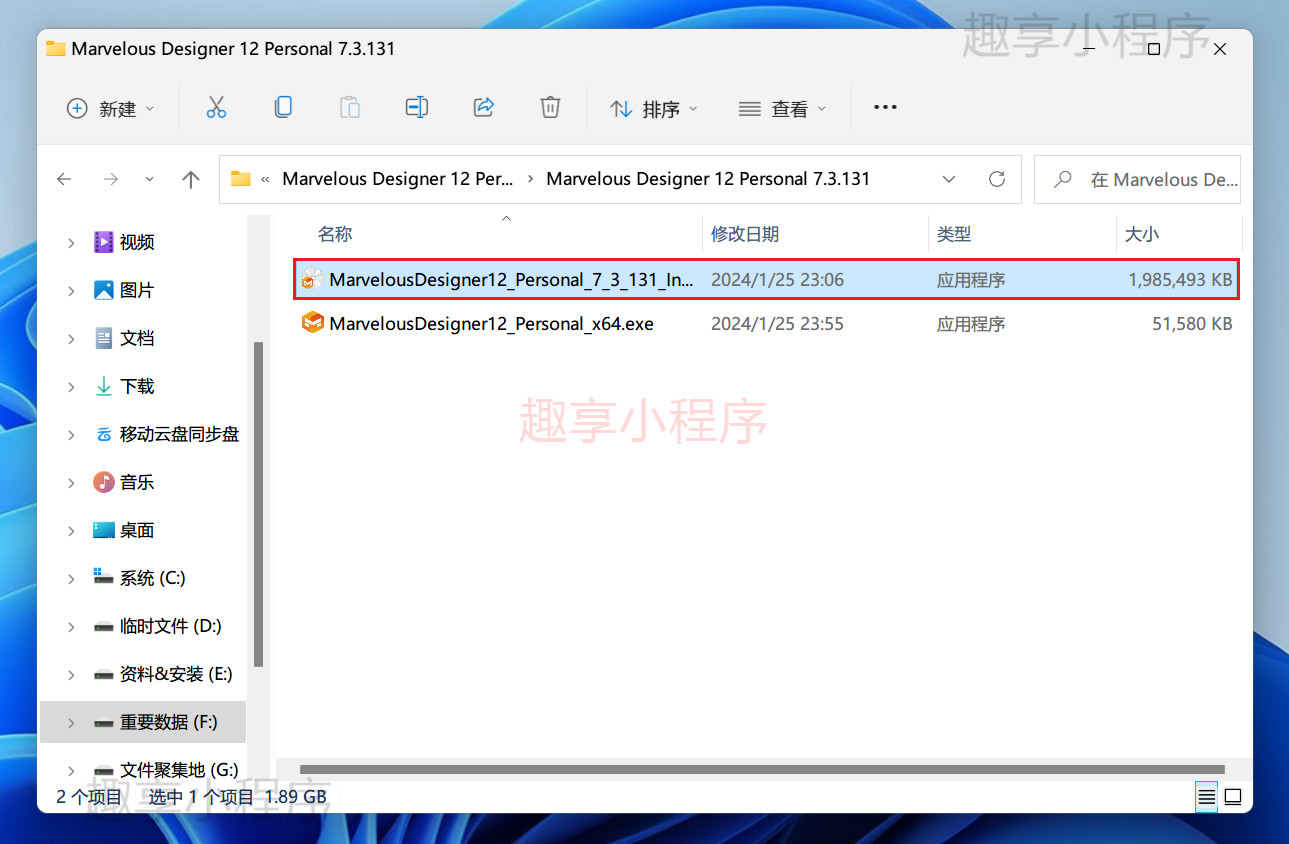Open the 查看 (View) dropdown
The width and height of the screenshot is (1289, 844).
click(x=782, y=108)
